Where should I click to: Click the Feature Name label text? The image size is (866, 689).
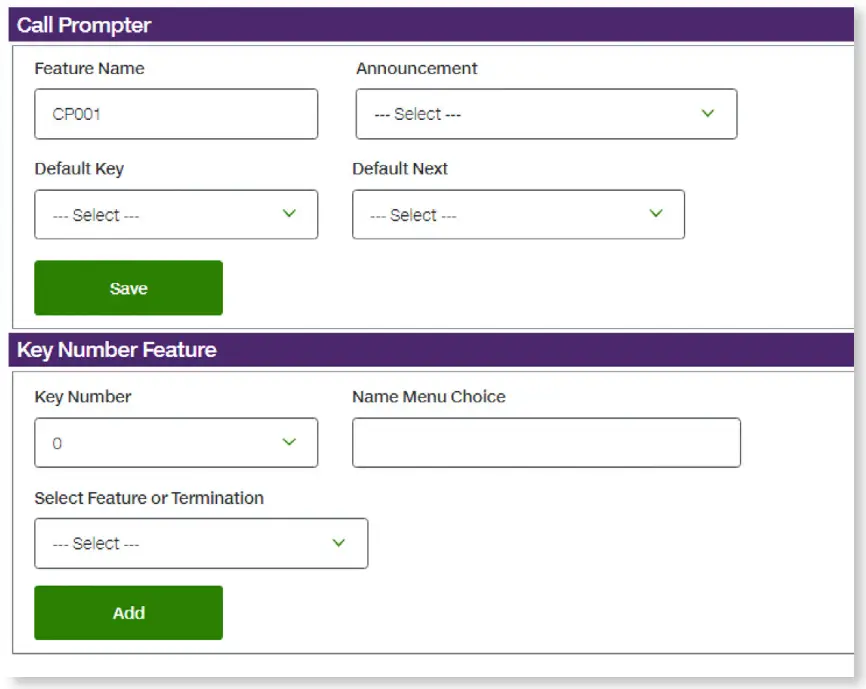coord(89,68)
